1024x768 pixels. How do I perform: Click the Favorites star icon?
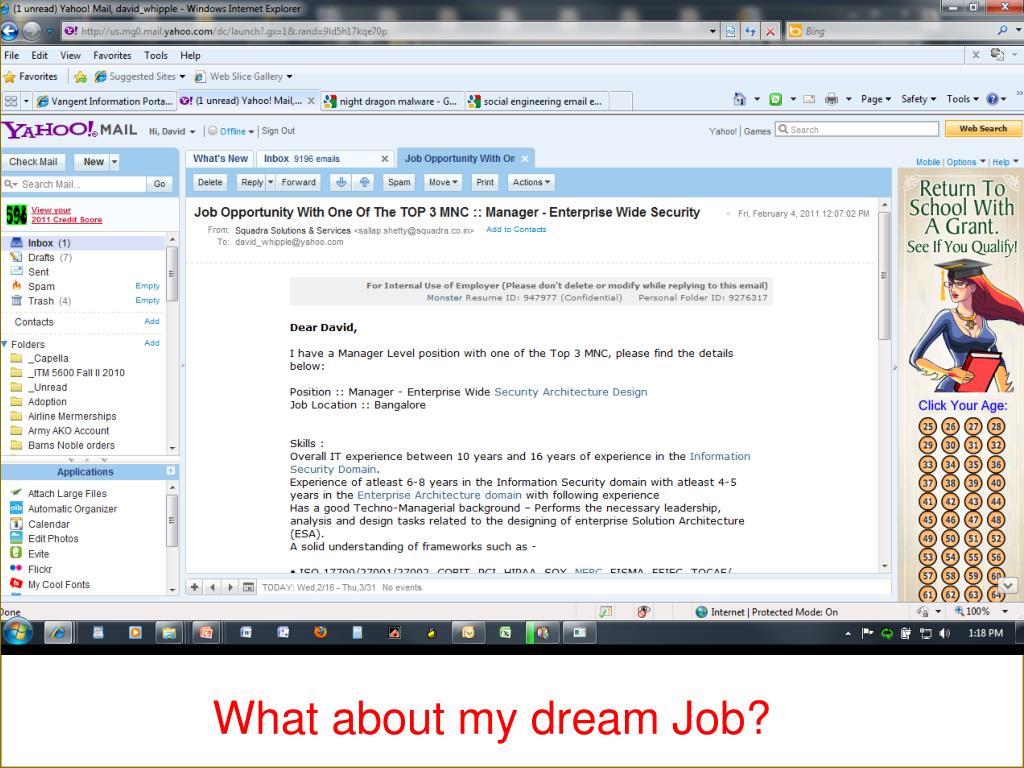click(10, 77)
